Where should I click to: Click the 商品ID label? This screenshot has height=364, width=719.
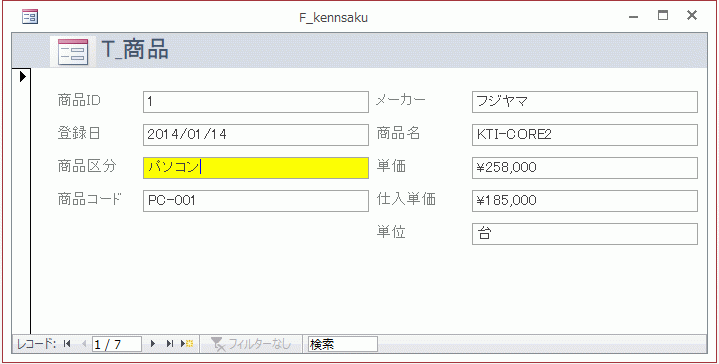pyautogui.click(x=79, y=100)
